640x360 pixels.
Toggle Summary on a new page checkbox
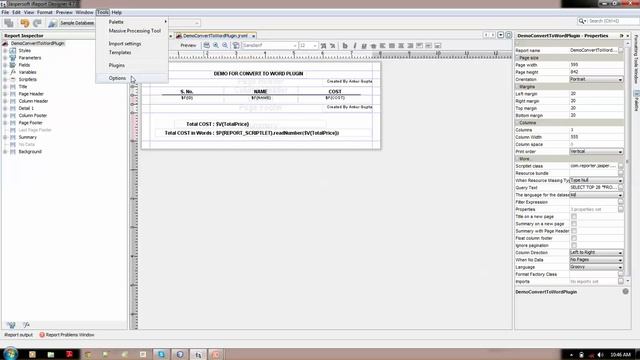coord(574,224)
